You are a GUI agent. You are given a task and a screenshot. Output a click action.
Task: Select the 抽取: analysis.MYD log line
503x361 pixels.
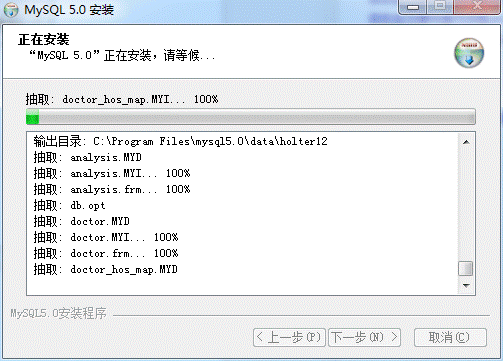(x=88, y=157)
